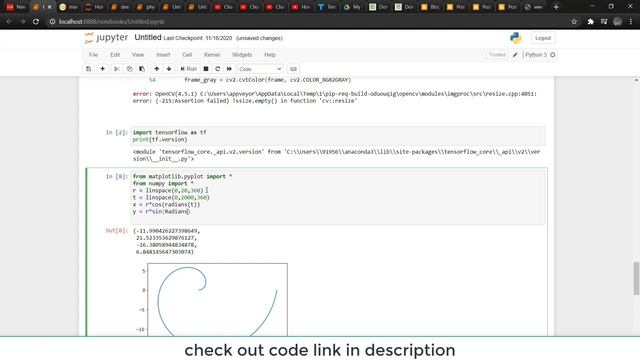This screenshot has height=360, width=640.
Task: Open a new browser tab
Action: point(556,7)
